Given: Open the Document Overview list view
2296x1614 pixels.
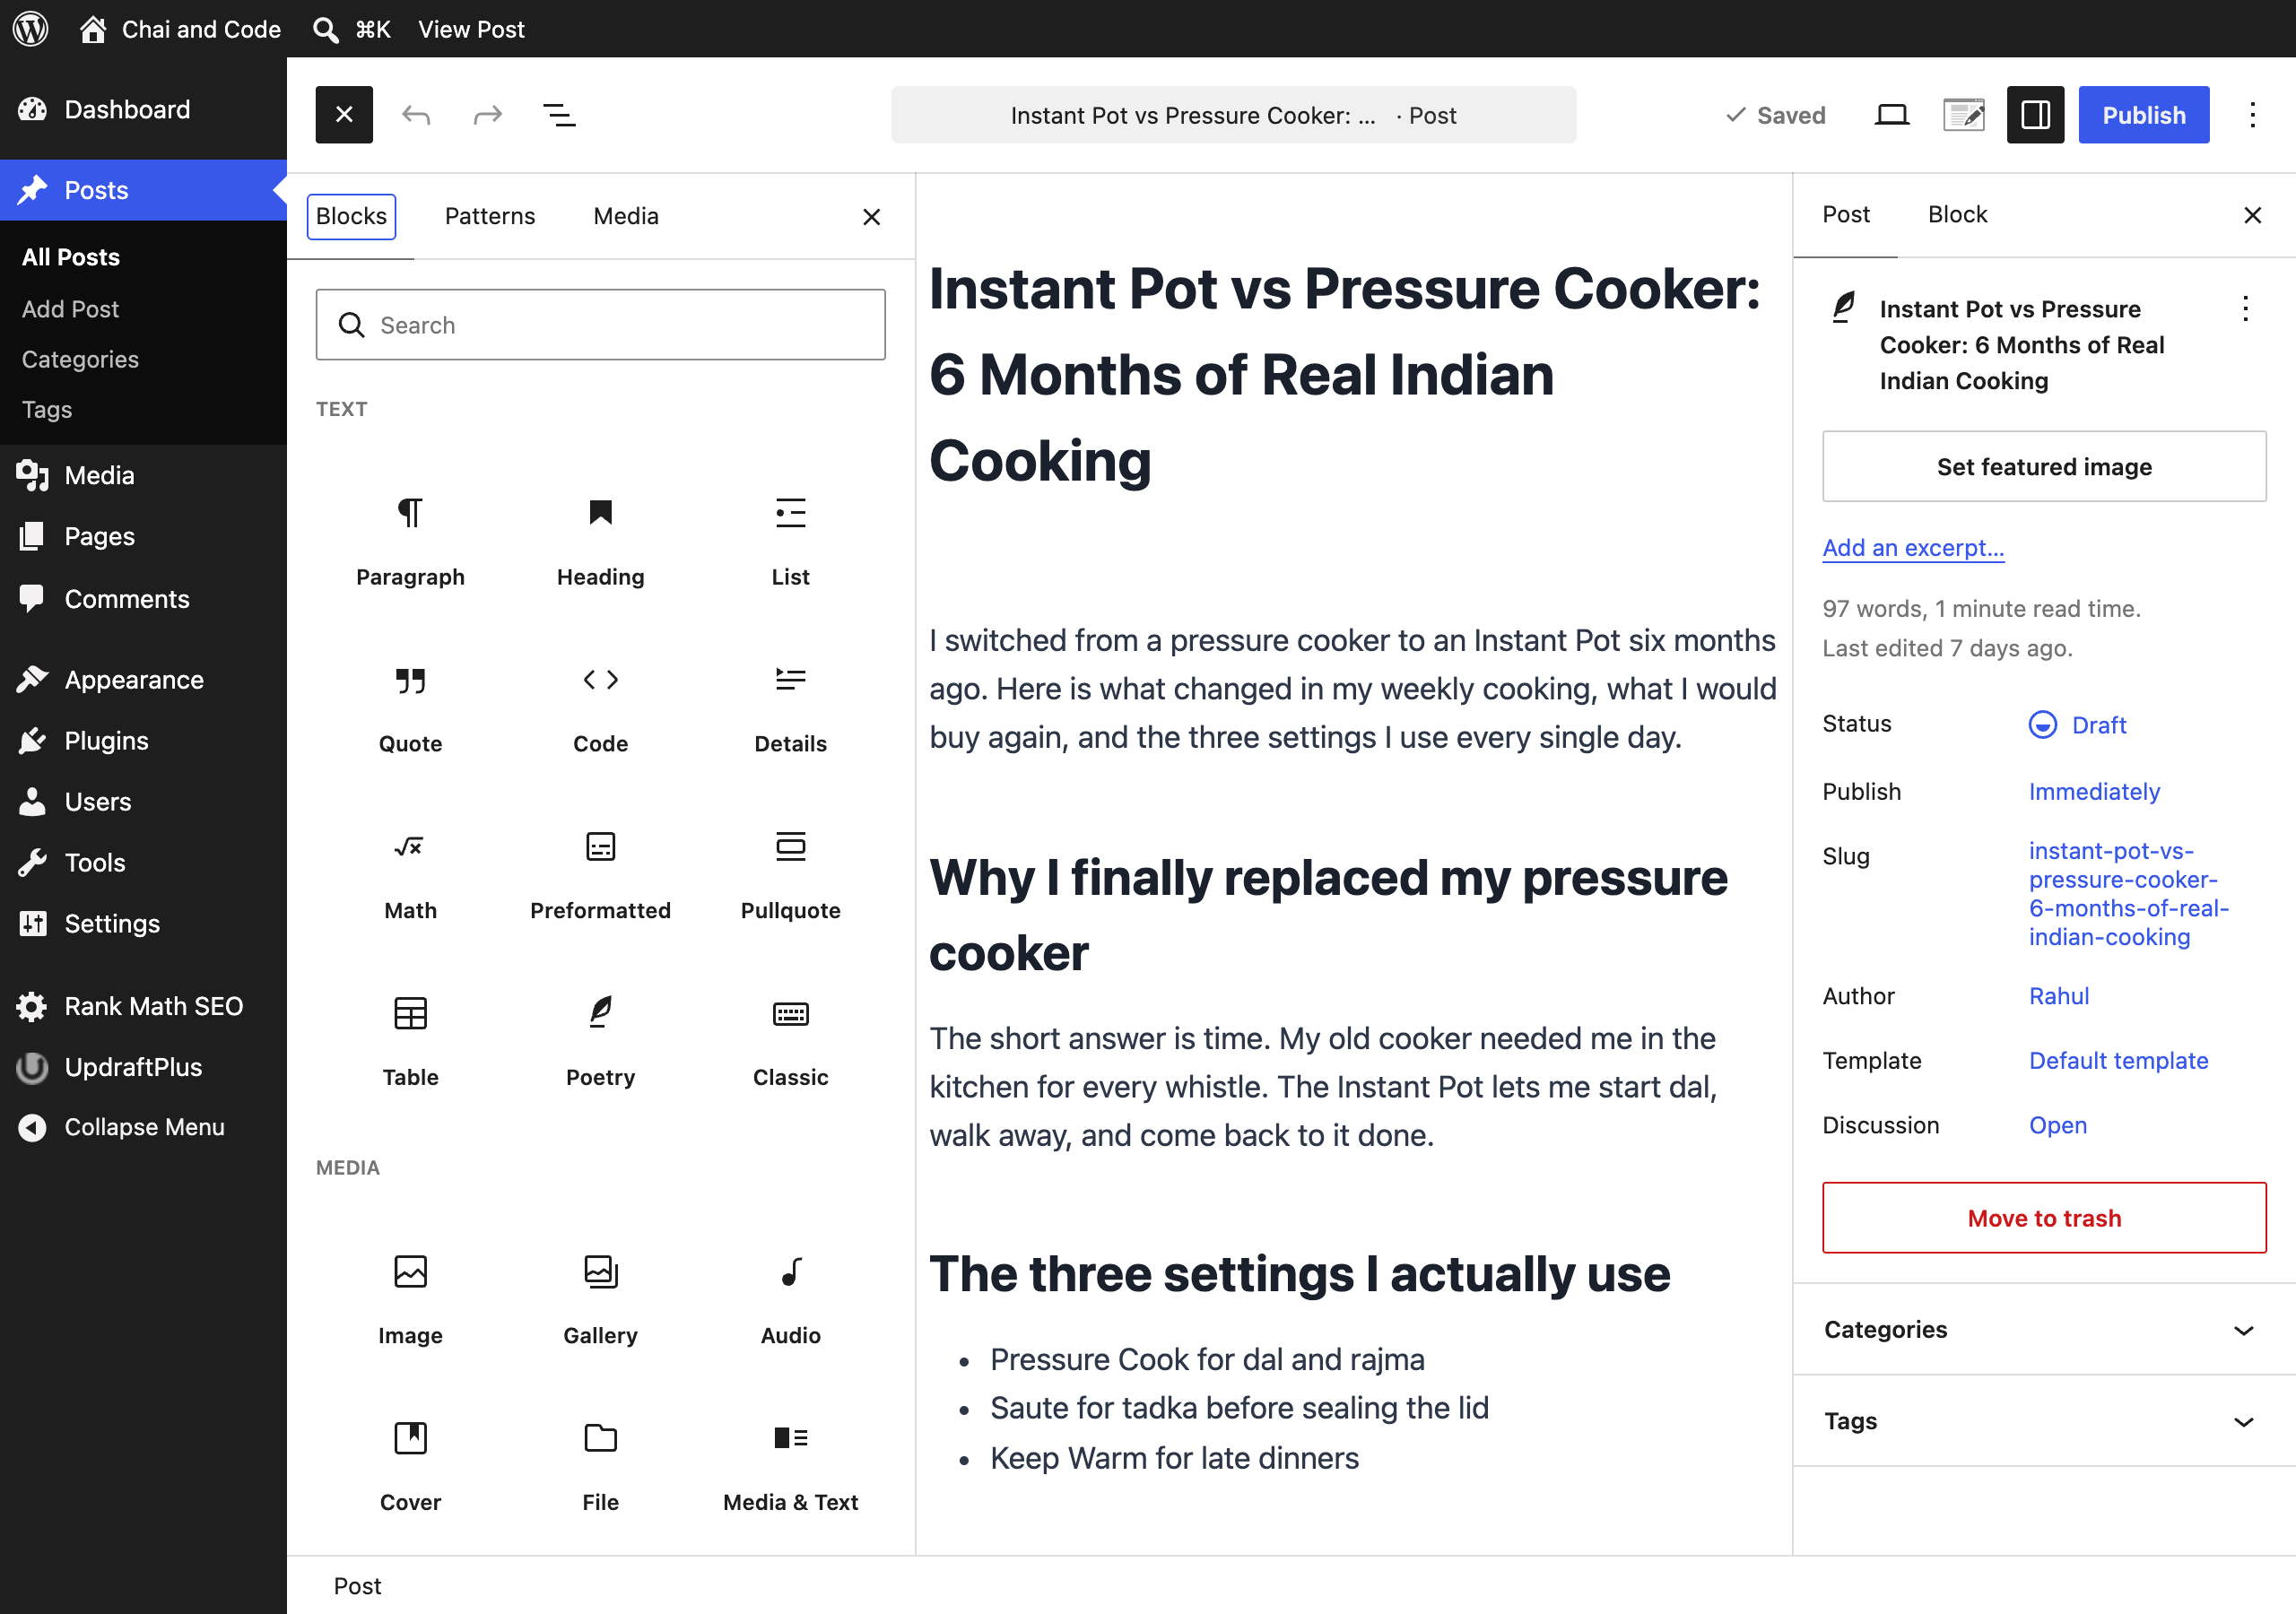Looking at the screenshot, I should tap(559, 115).
